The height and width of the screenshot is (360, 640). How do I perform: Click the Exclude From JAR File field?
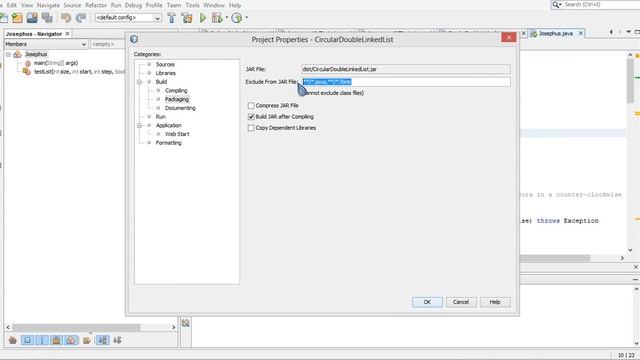coord(406,82)
